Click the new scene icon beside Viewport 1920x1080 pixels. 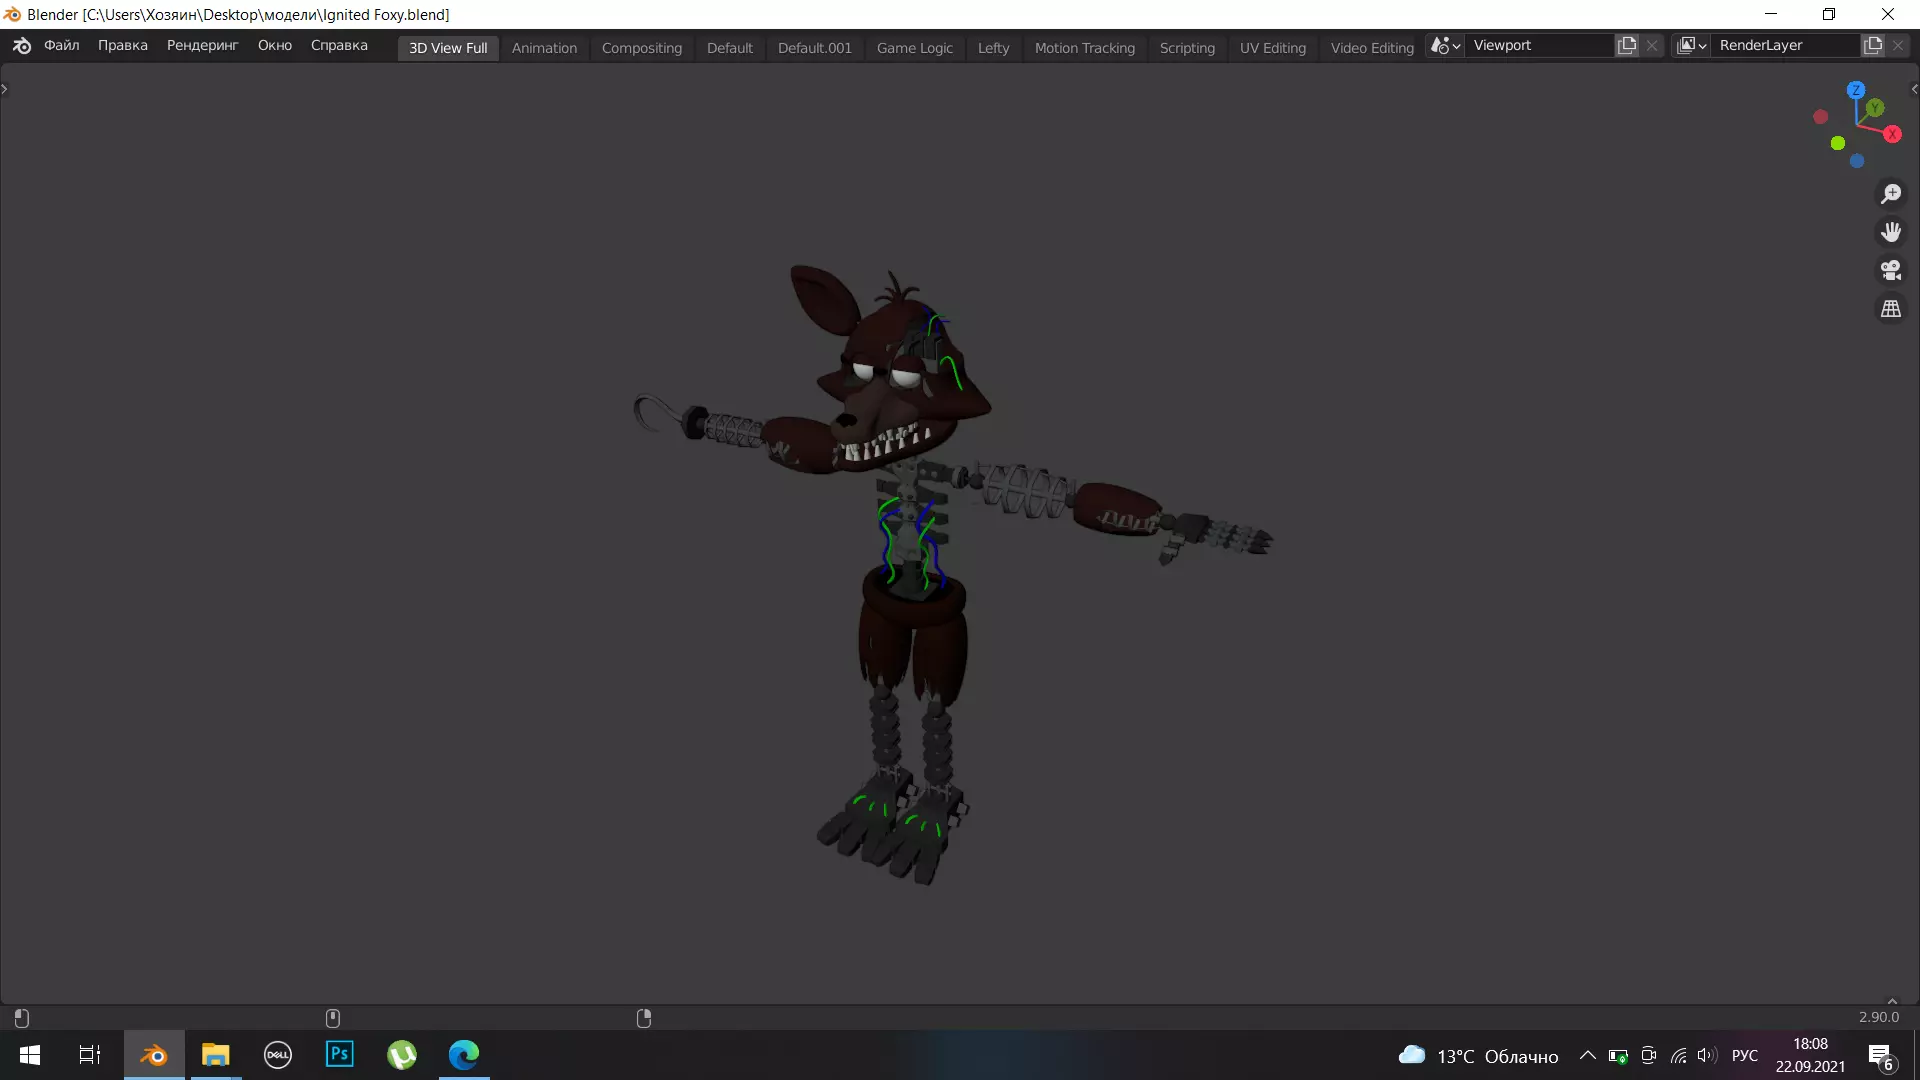[x=1627, y=46]
